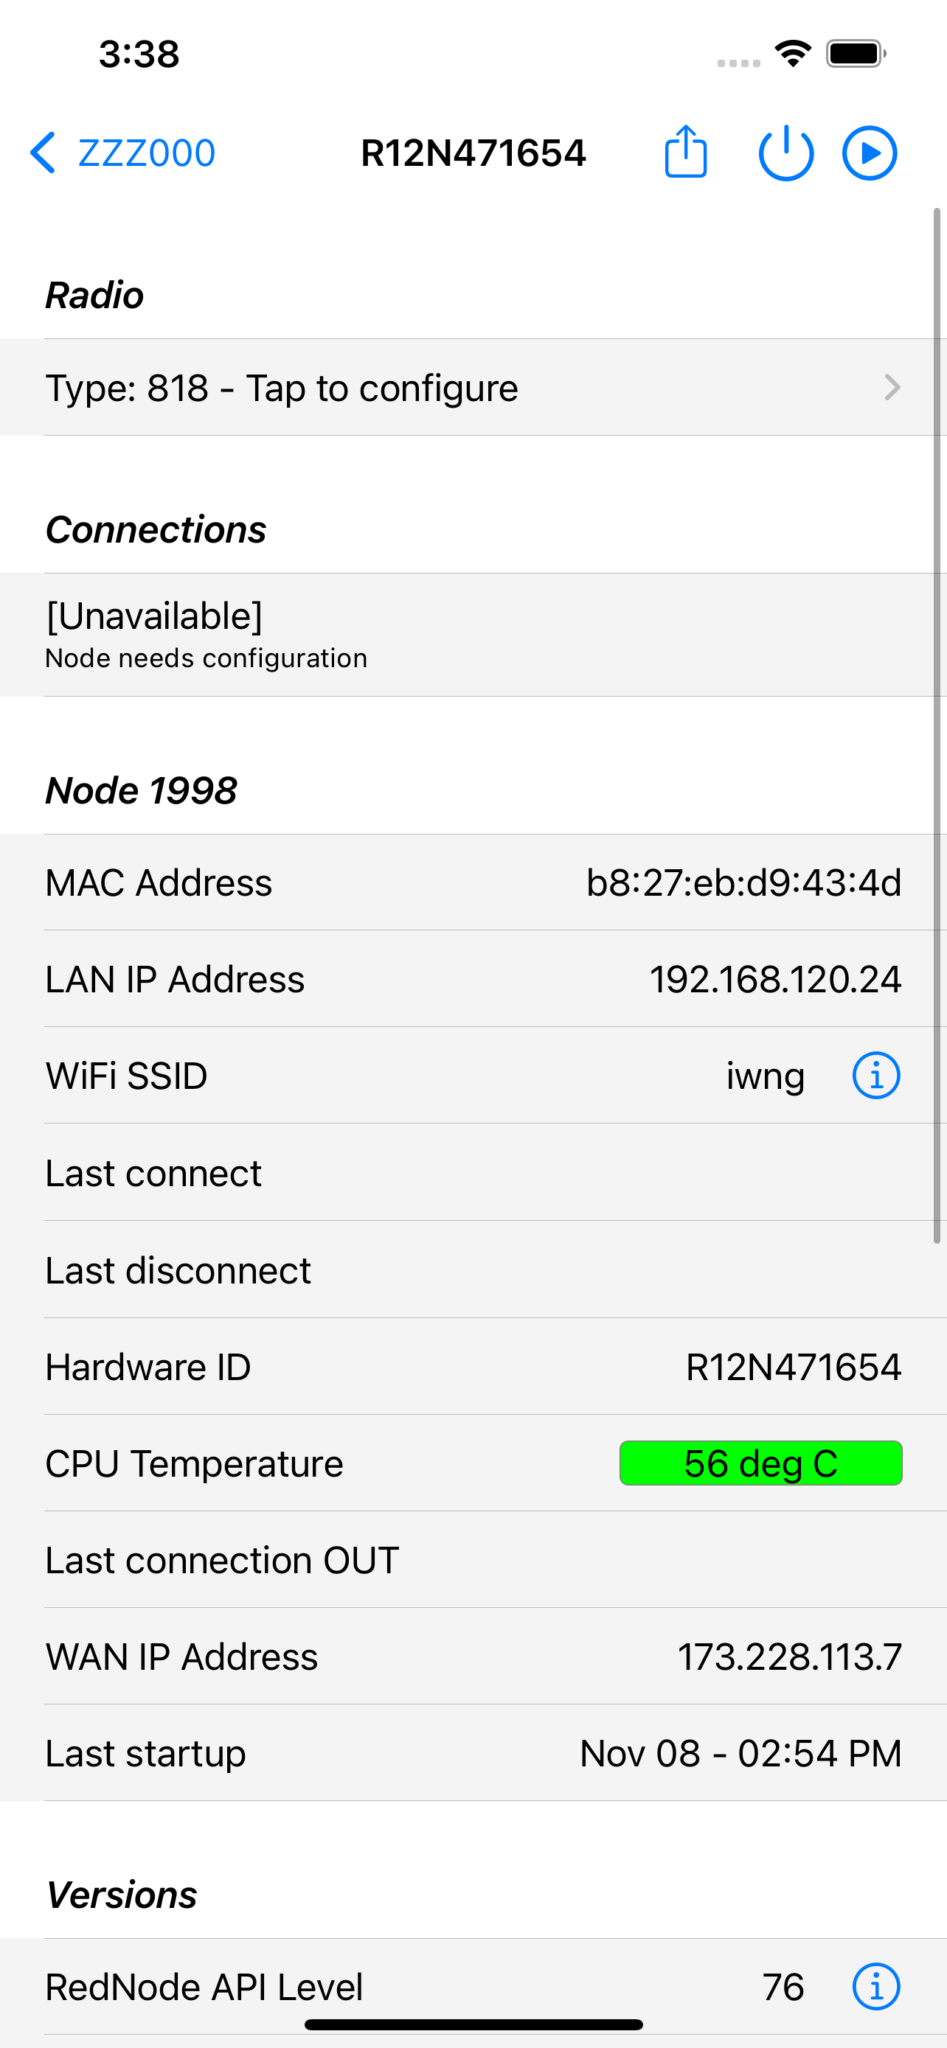Tap to configure the 818 radio
This screenshot has height=2048, width=947.
pyautogui.click(x=280, y=387)
